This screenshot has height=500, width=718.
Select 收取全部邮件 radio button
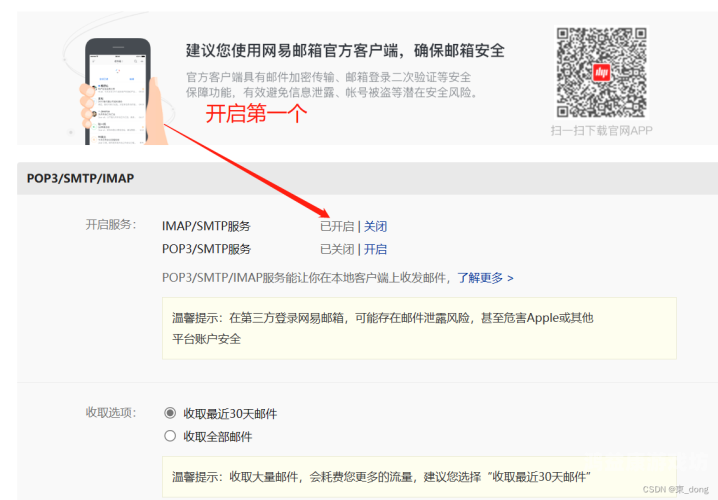pyautogui.click(x=170, y=436)
